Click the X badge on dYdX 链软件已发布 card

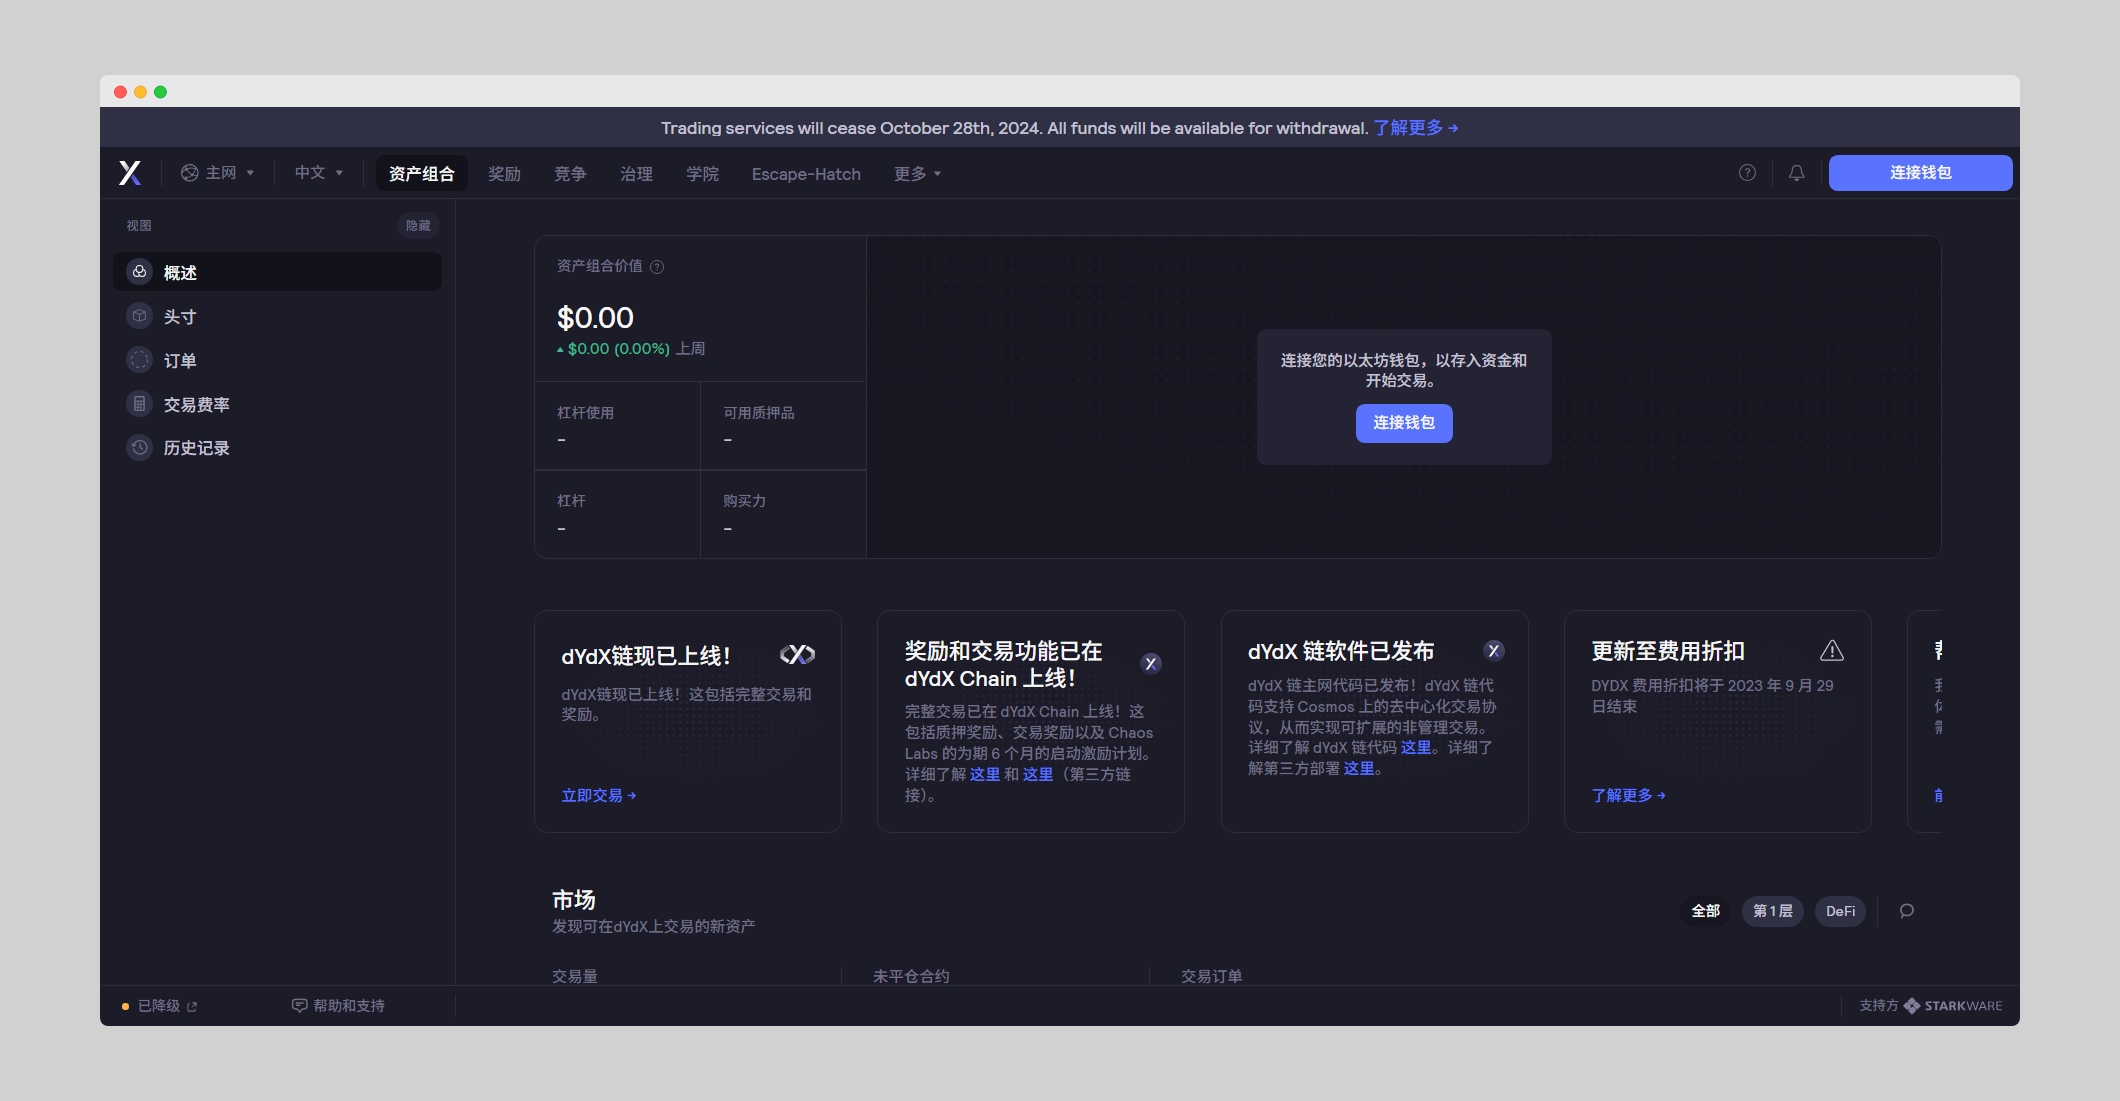point(1494,651)
